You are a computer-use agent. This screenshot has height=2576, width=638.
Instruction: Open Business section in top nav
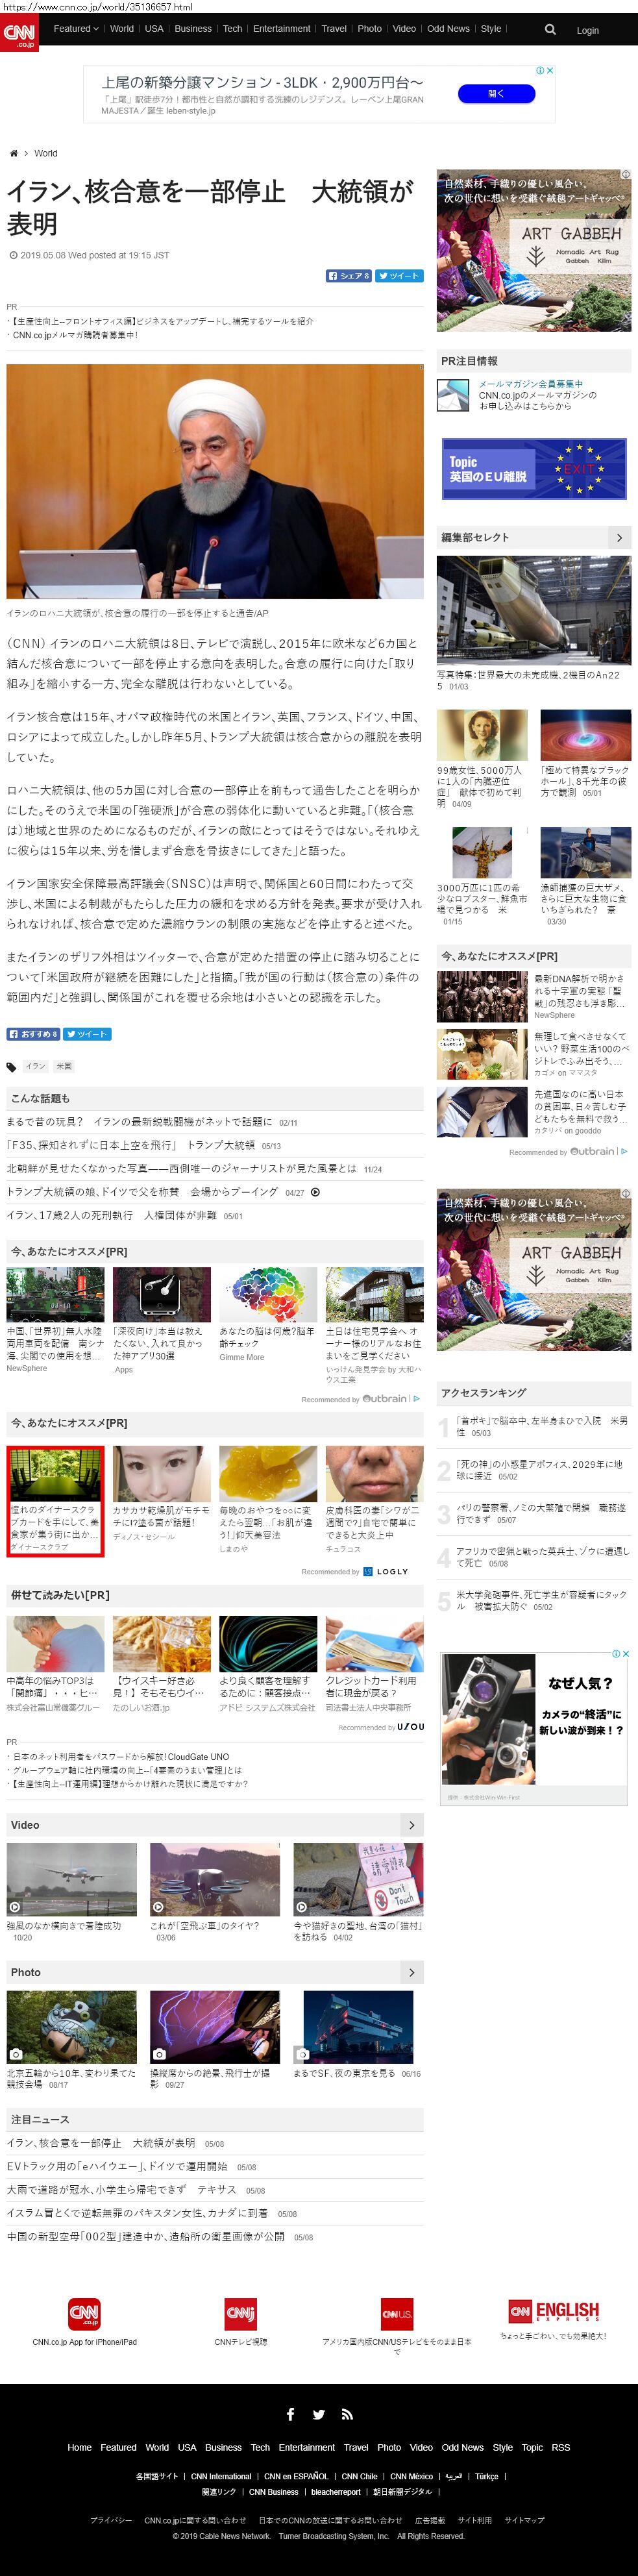point(193,29)
